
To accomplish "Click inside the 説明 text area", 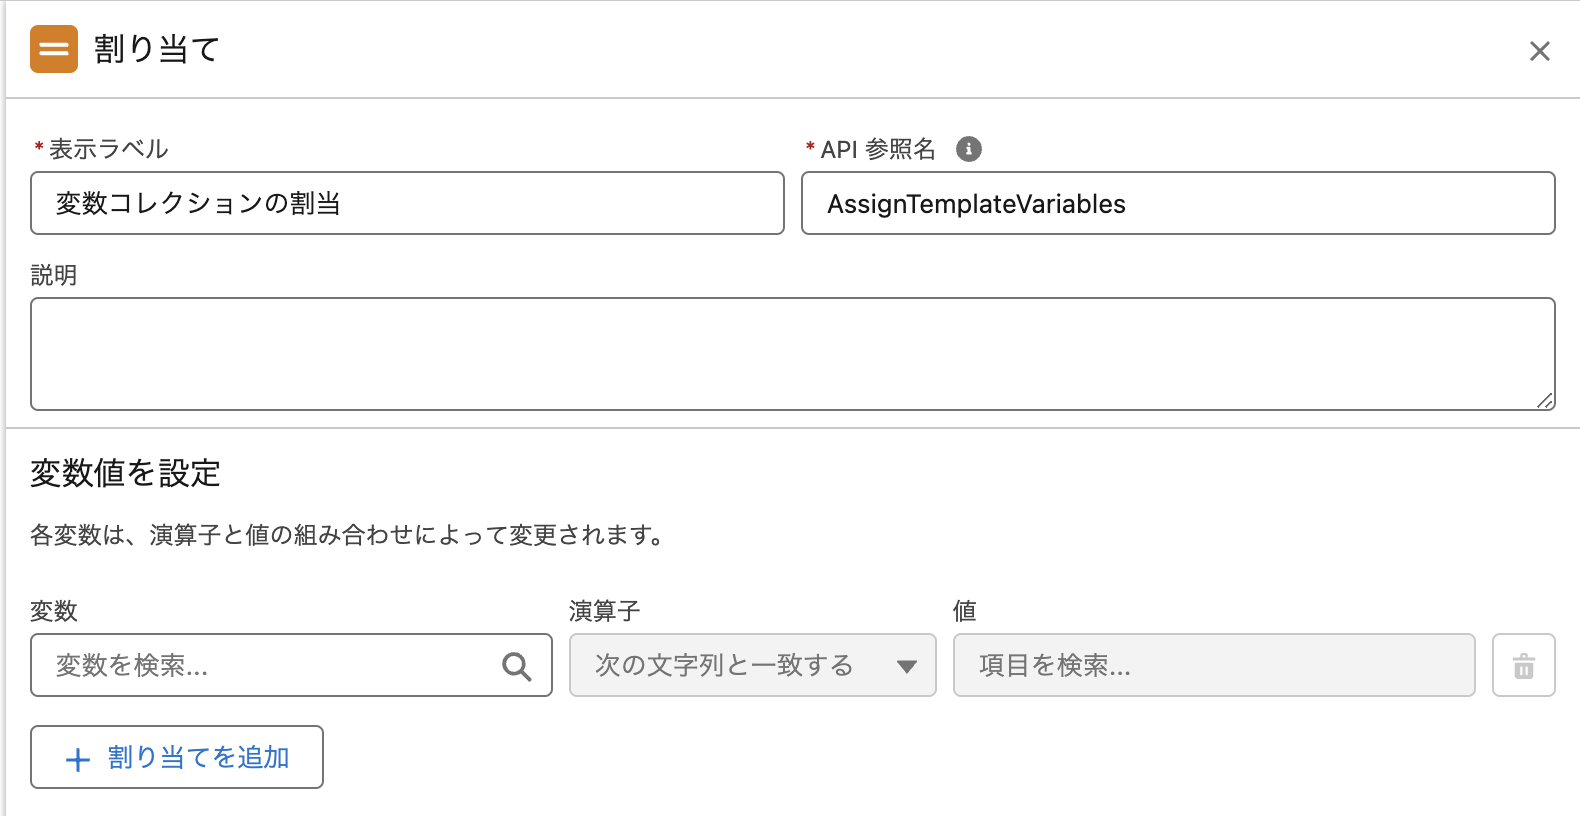I will tap(792, 354).
